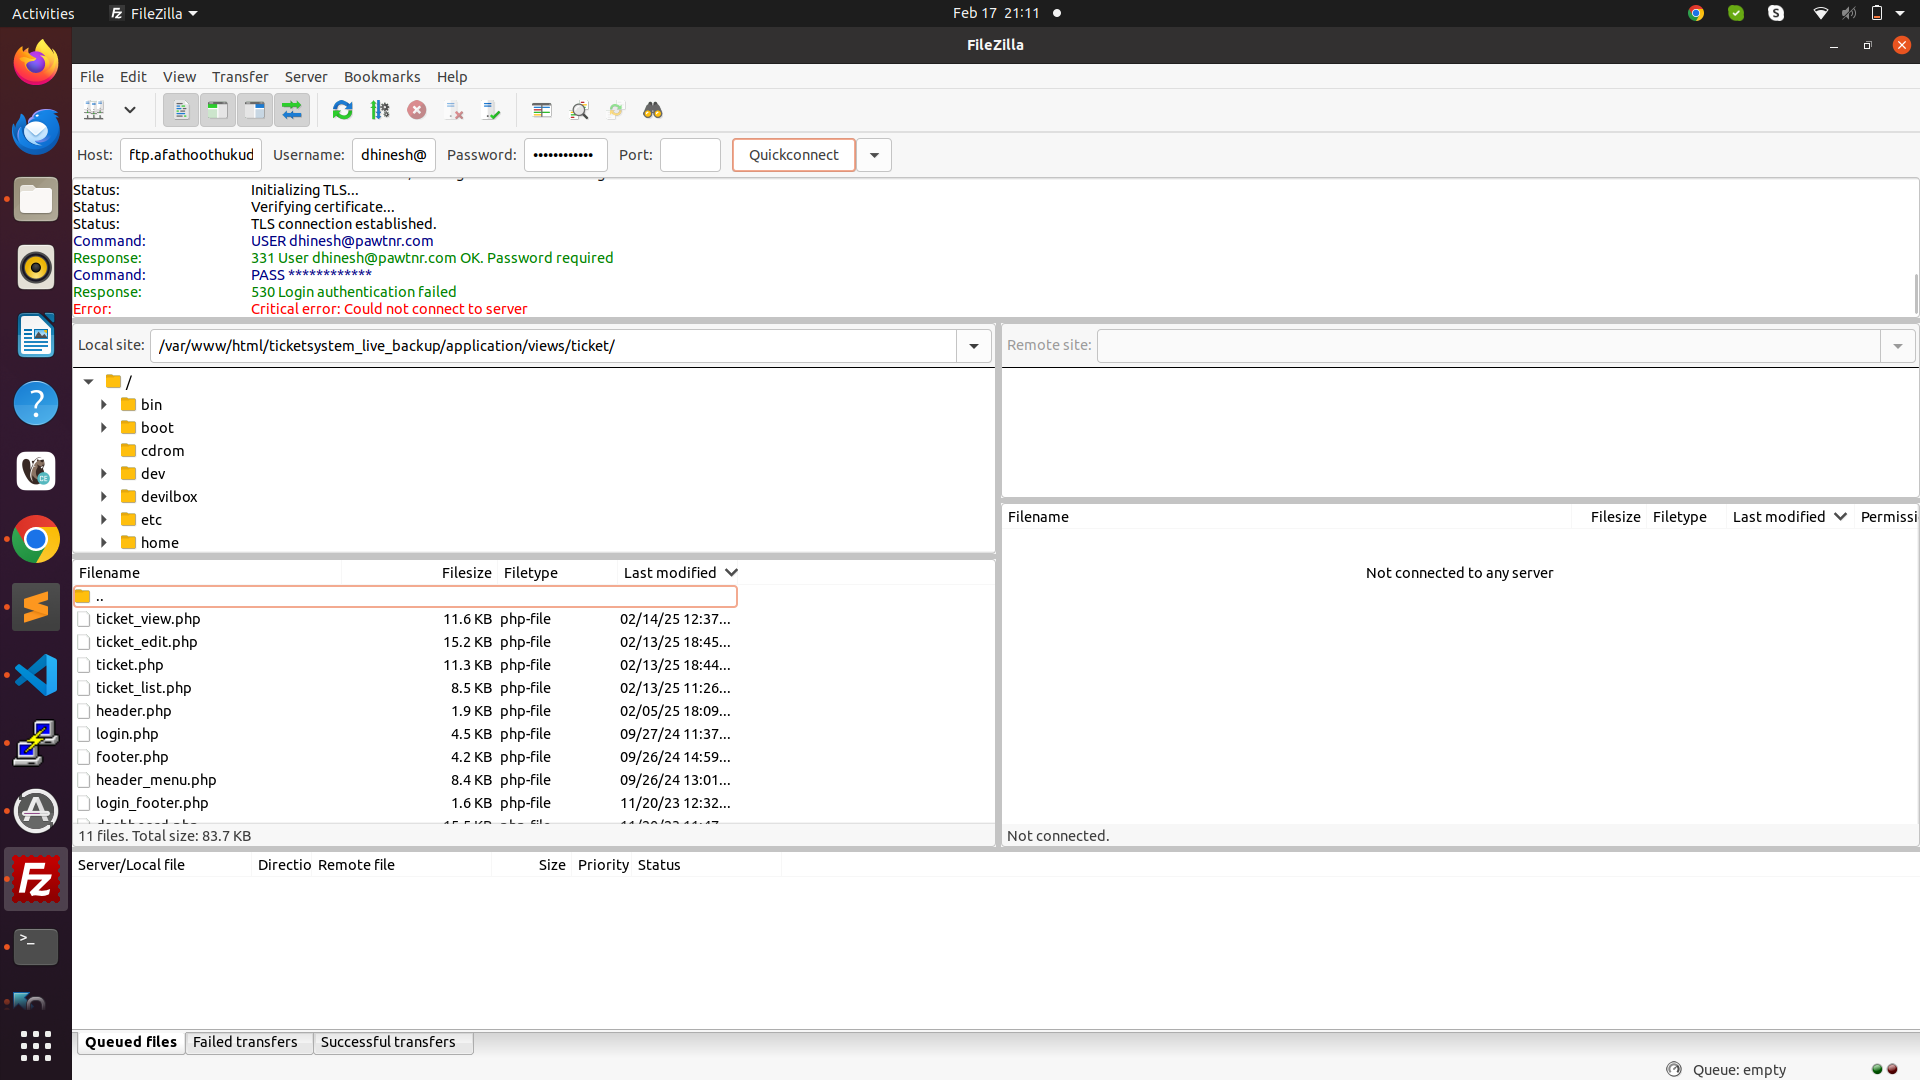Open Quickconnect history dropdown
Viewport: 1920px width, 1080px height.
coord(874,155)
